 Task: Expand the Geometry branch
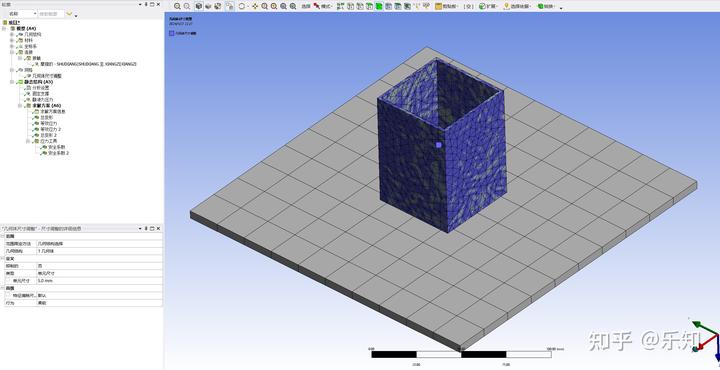pyautogui.click(x=12, y=34)
